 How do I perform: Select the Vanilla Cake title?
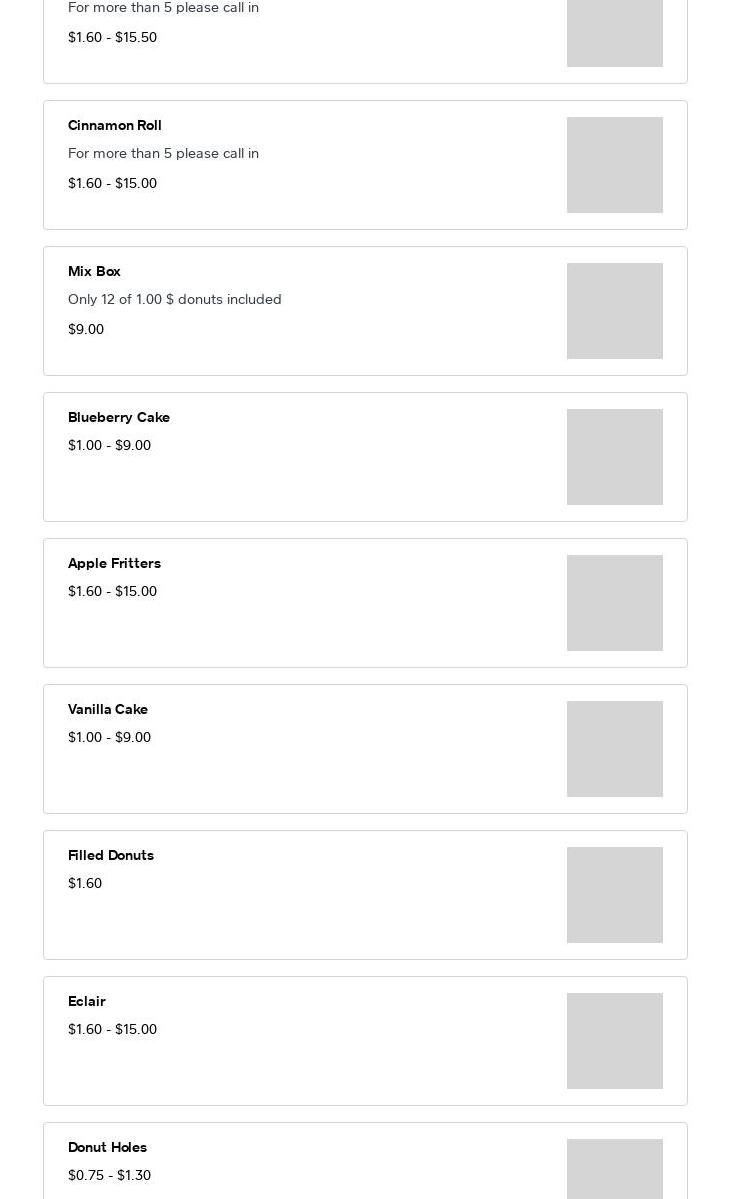108,710
